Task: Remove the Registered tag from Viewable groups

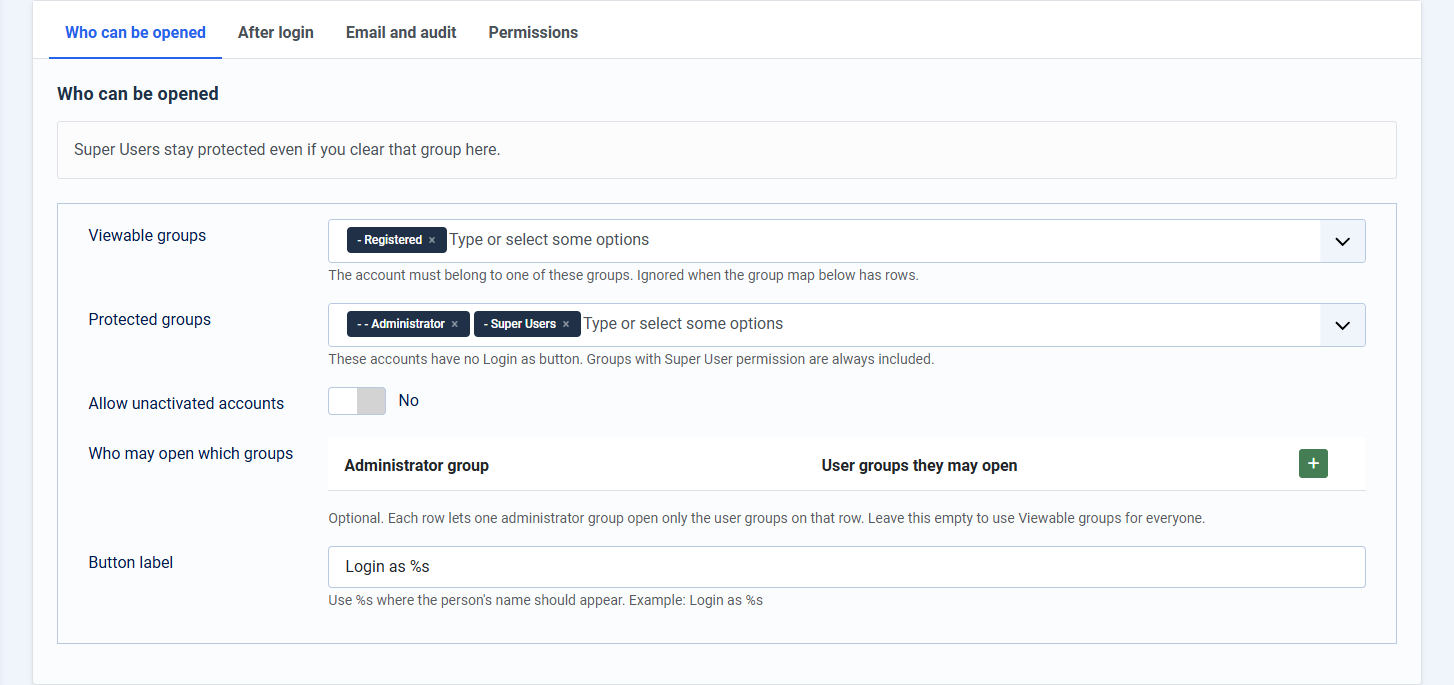Action: [432, 240]
